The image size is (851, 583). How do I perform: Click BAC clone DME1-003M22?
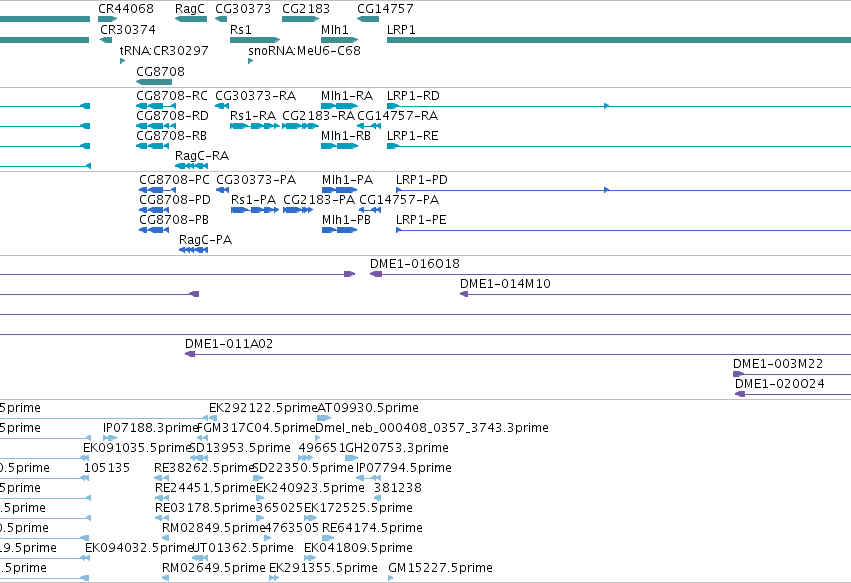778,364
